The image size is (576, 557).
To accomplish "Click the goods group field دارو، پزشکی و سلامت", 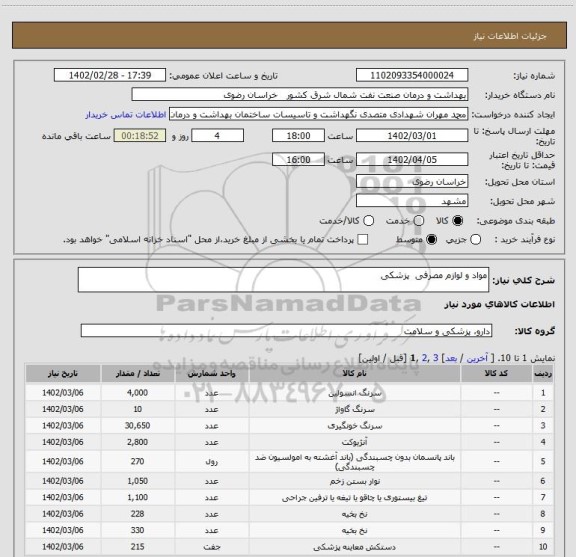I will (286, 331).
